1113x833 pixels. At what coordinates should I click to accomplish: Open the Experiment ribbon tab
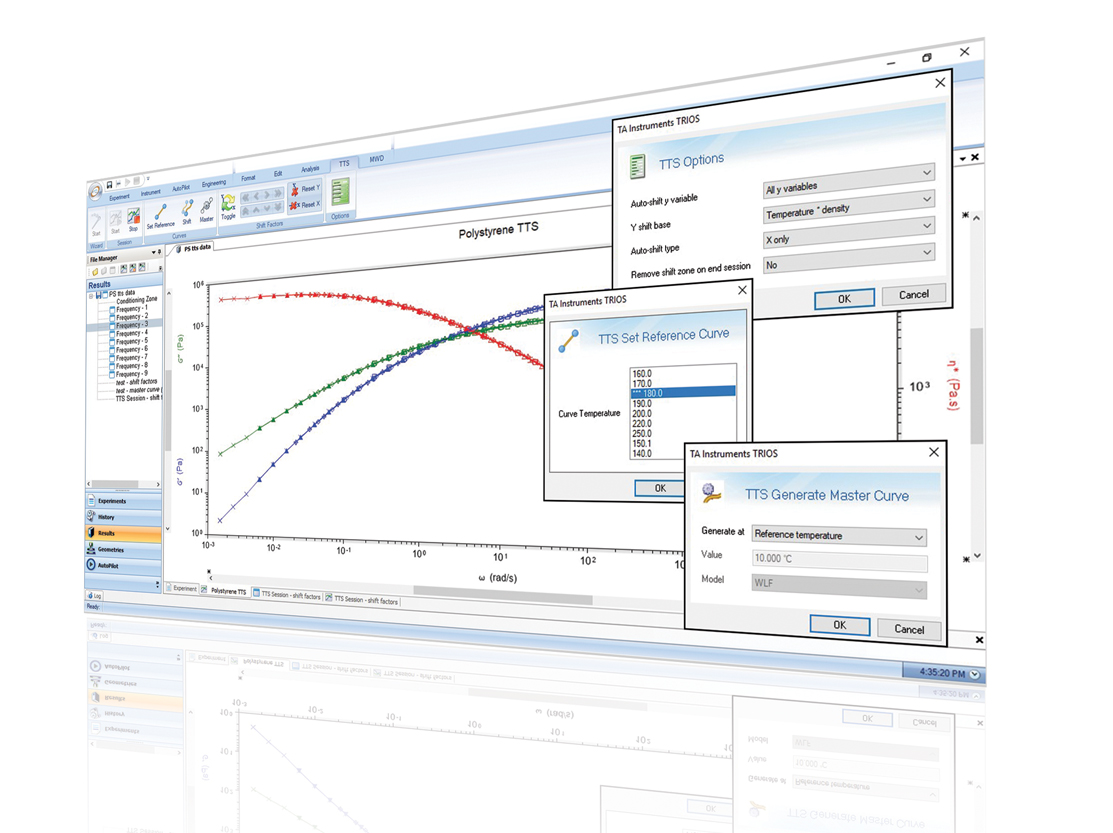tap(119, 197)
